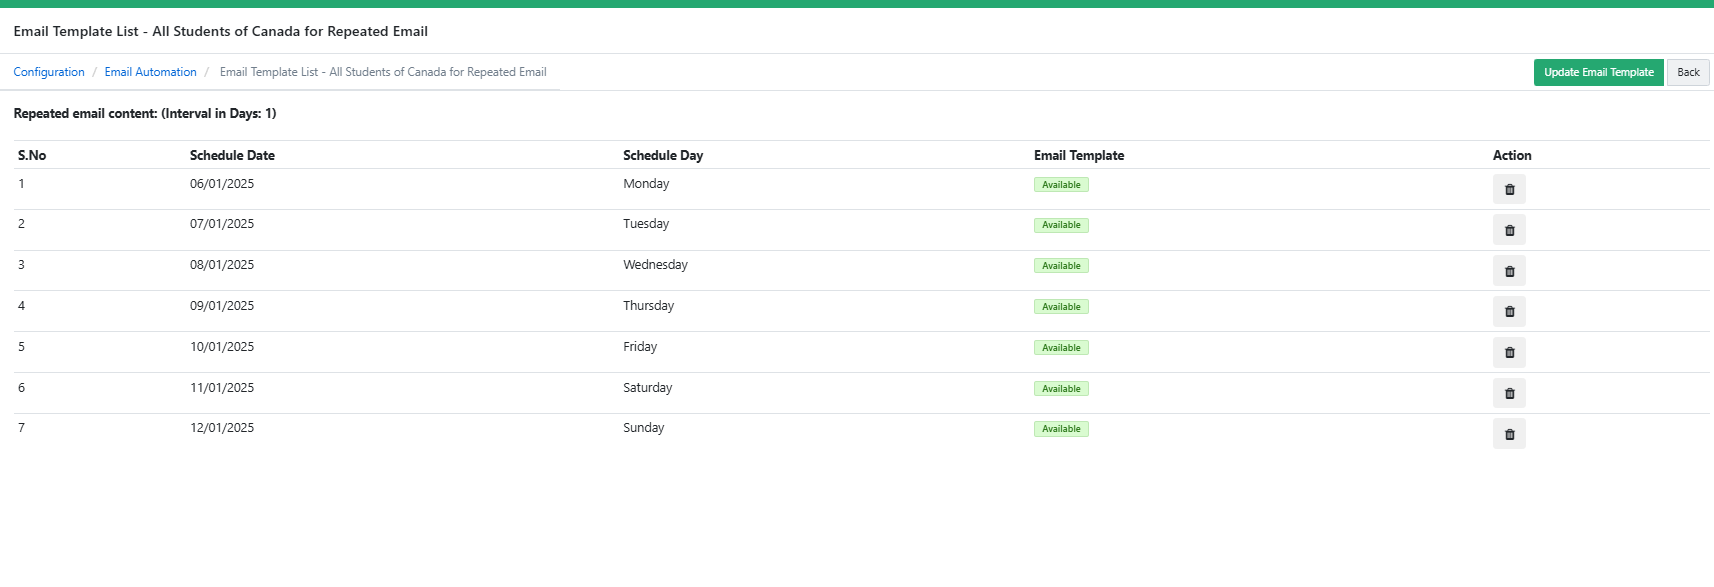This screenshot has width=1714, height=587.
Task: Delete the Monday 06/01/2025 schedule row
Action: click(1509, 190)
